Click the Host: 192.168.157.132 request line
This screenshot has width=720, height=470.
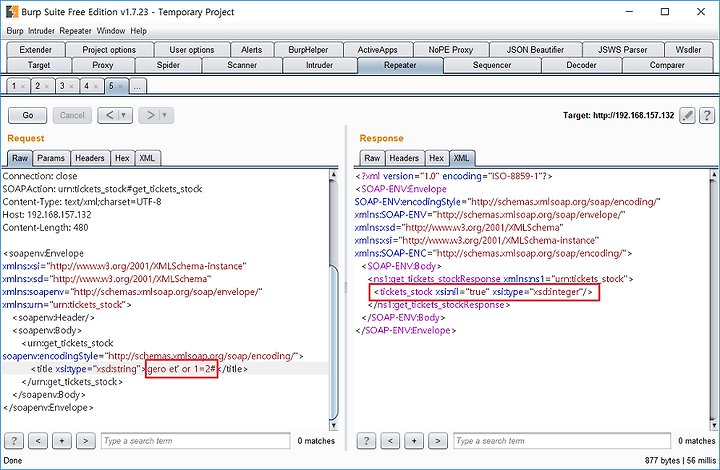click(x=47, y=215)
